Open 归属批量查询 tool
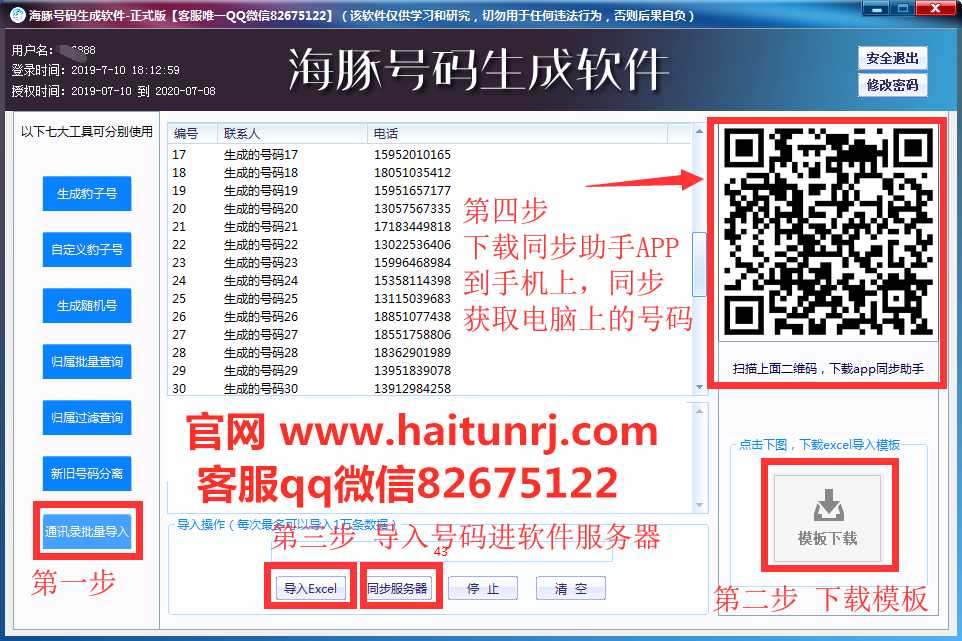Screen dimensions: 962x641 pyautogui.click(x=87, y=361)
